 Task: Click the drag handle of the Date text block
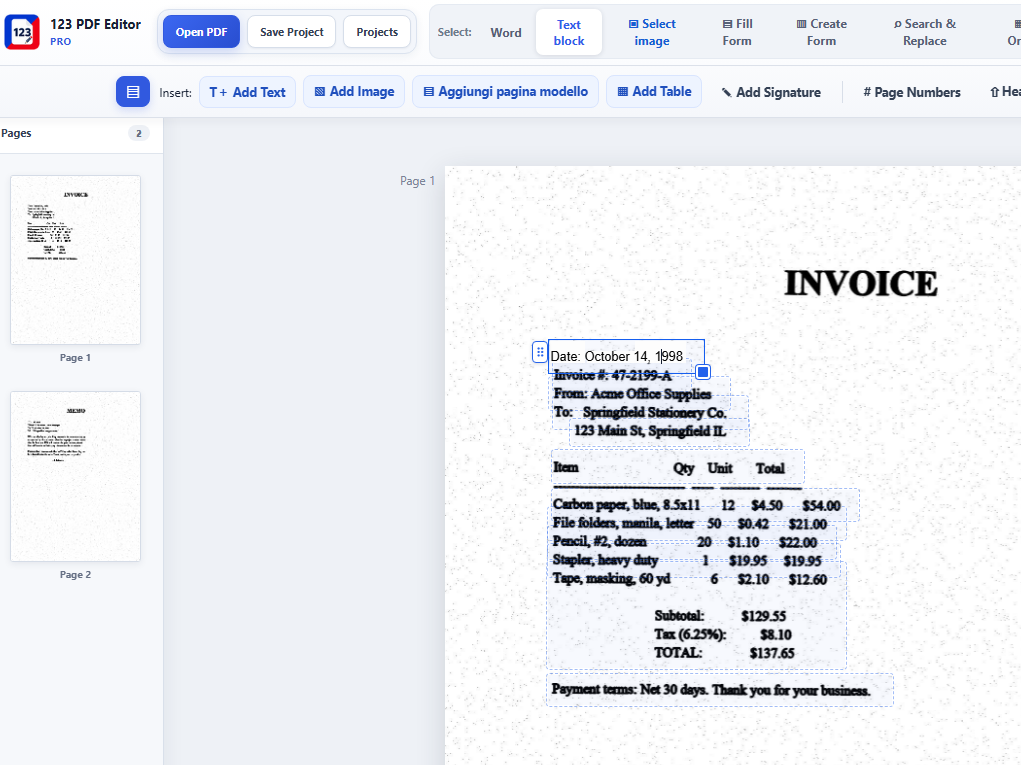[540, 352]
